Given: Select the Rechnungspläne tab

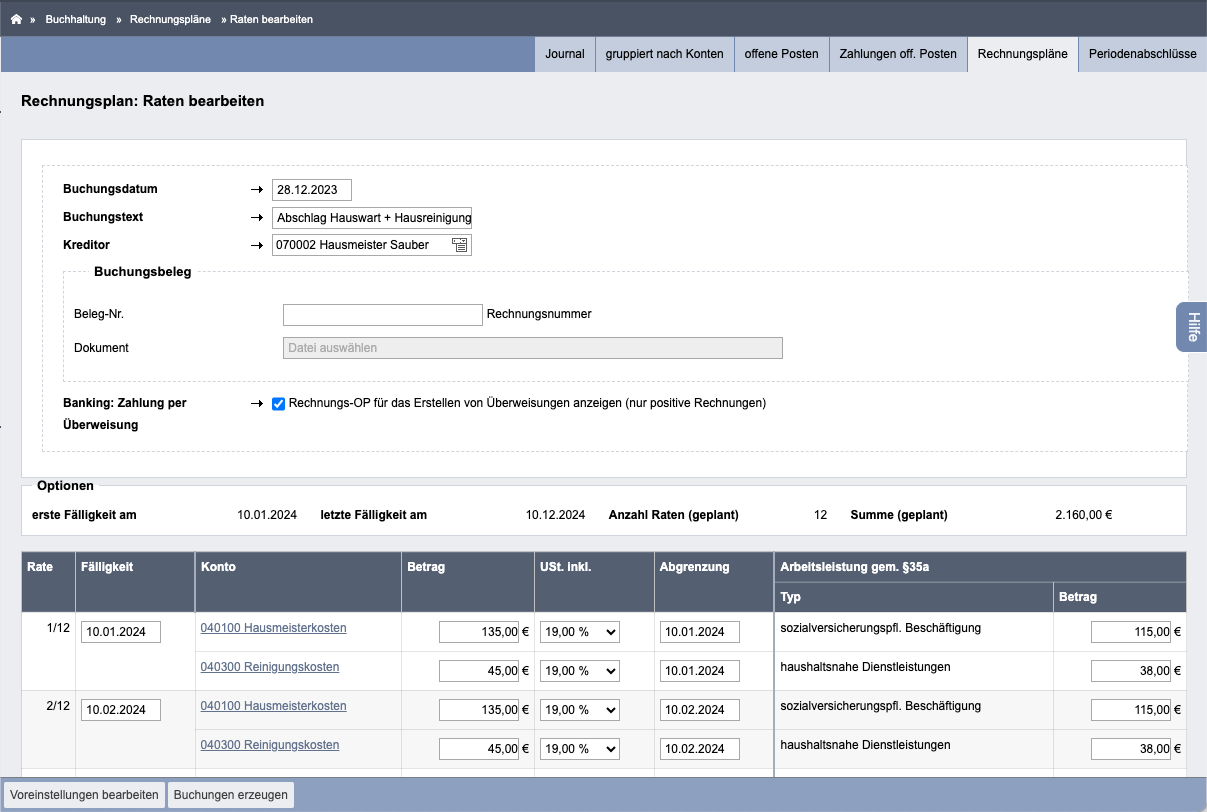Looking at the screenshot, I should 1022,54.
